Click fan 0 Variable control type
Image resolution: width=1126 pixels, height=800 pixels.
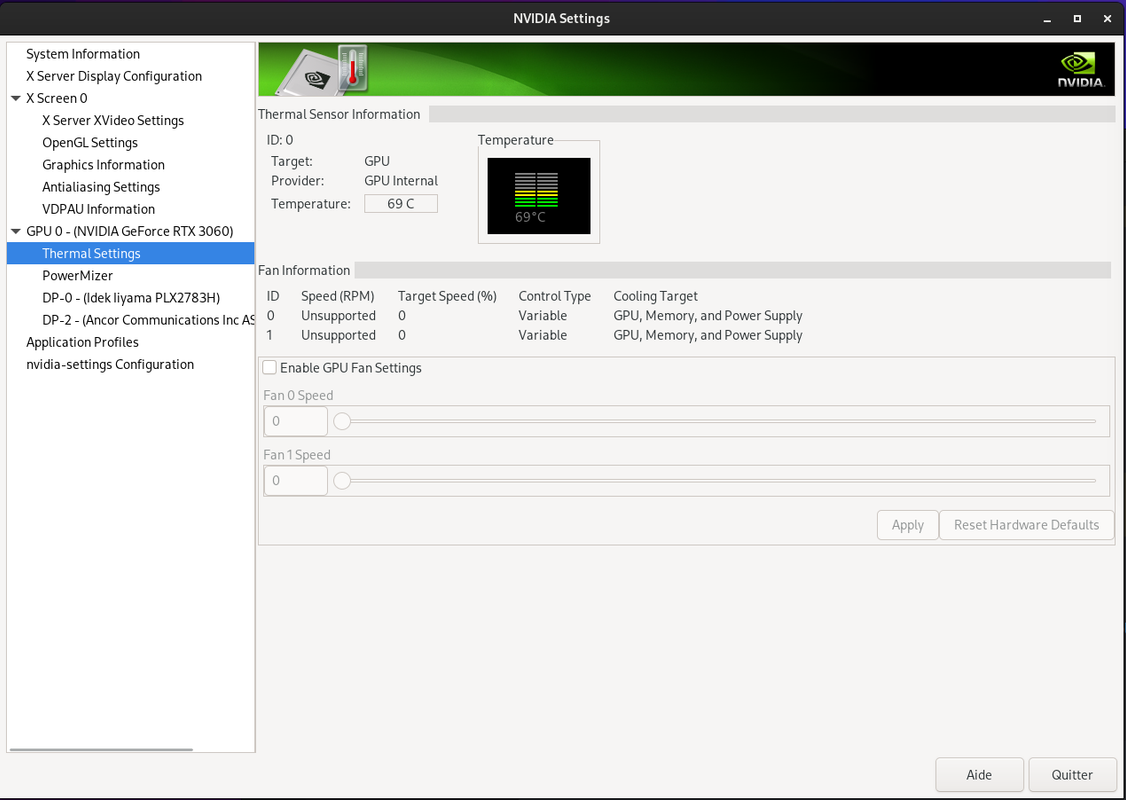tap(543, 316)
